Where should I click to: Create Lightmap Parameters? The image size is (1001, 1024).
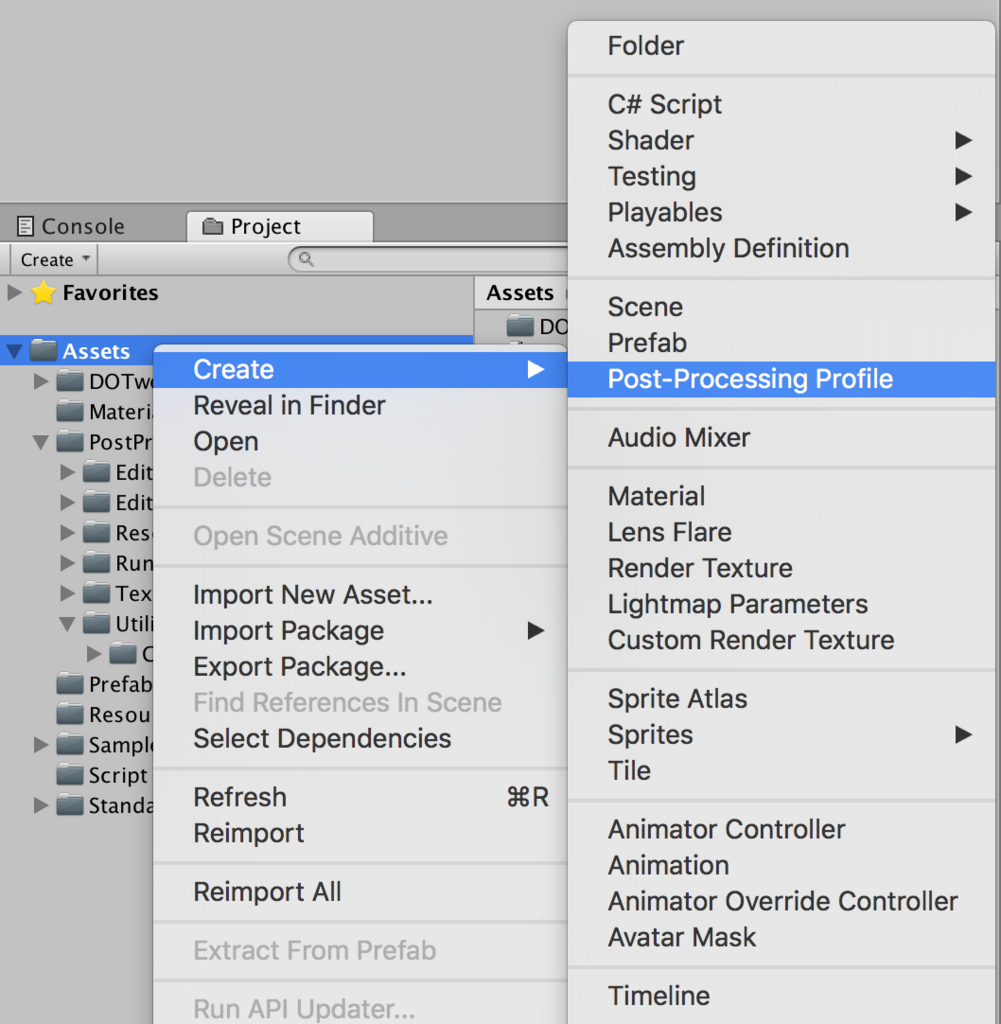[x=782, y=604]
